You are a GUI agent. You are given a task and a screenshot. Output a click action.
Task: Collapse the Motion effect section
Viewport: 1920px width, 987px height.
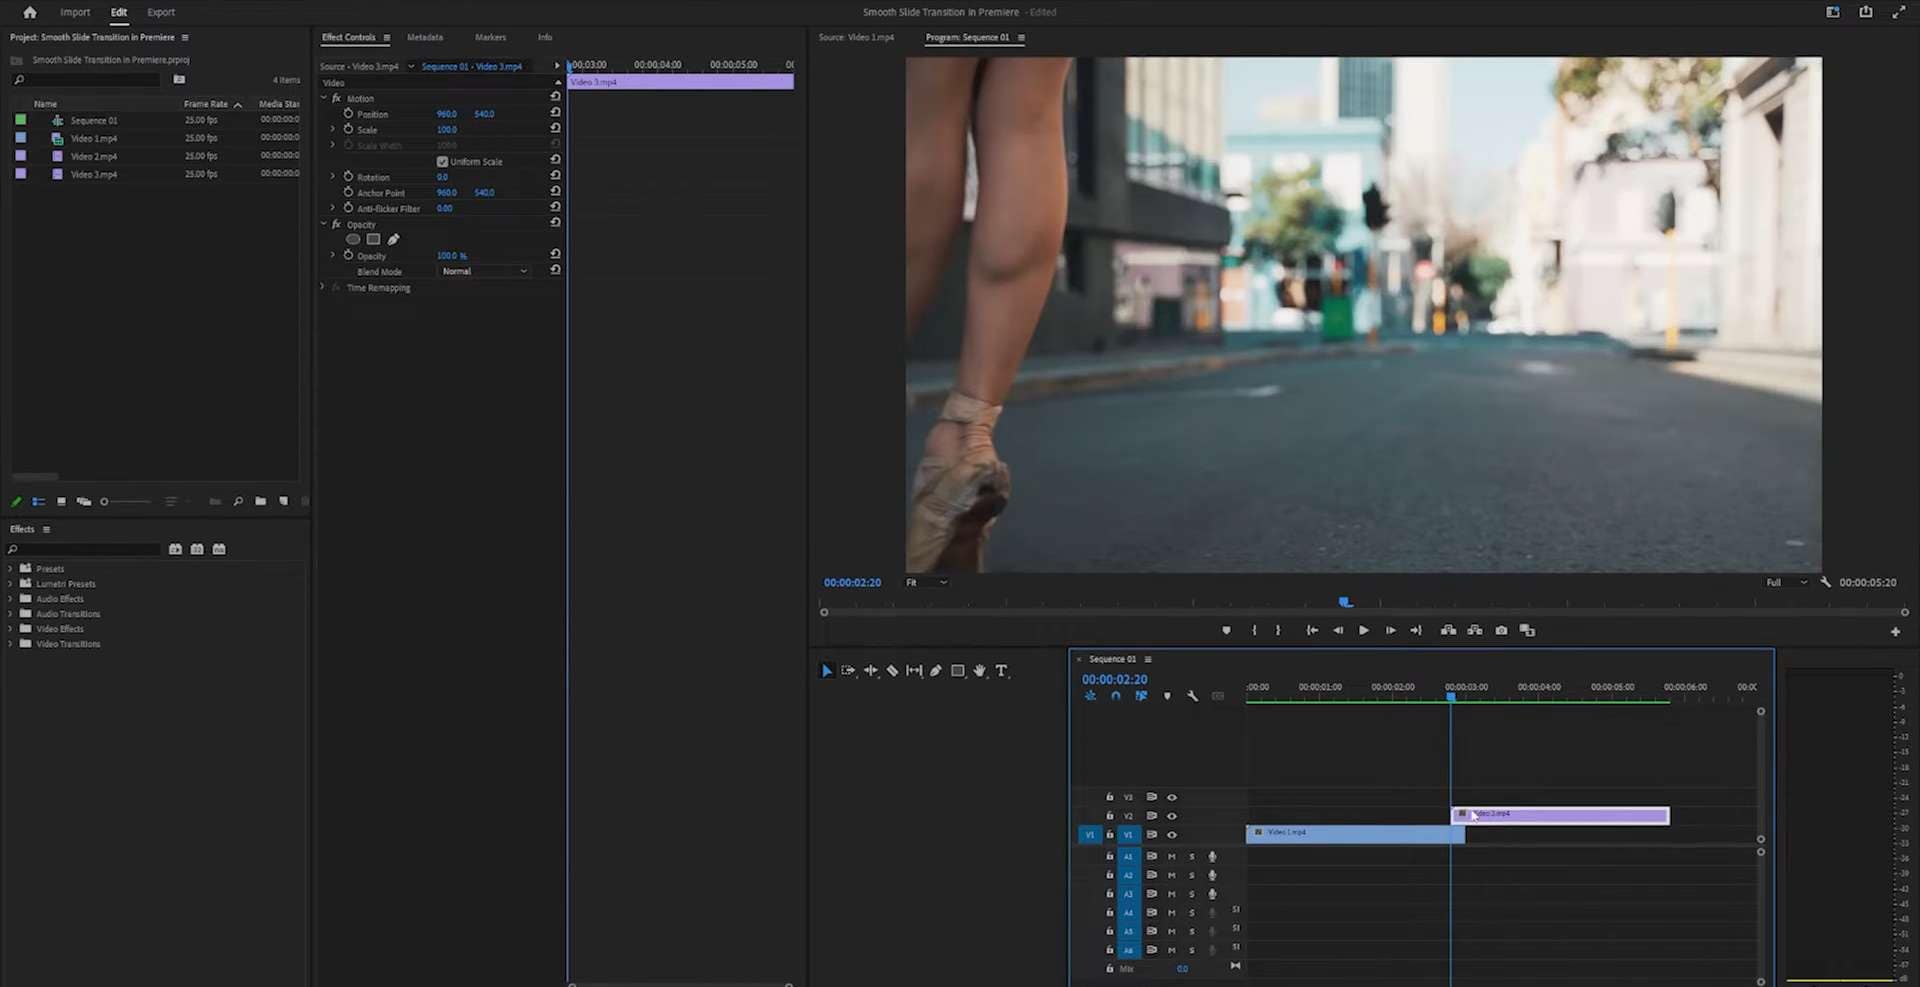pyautogui.click(x=324, y=98)
